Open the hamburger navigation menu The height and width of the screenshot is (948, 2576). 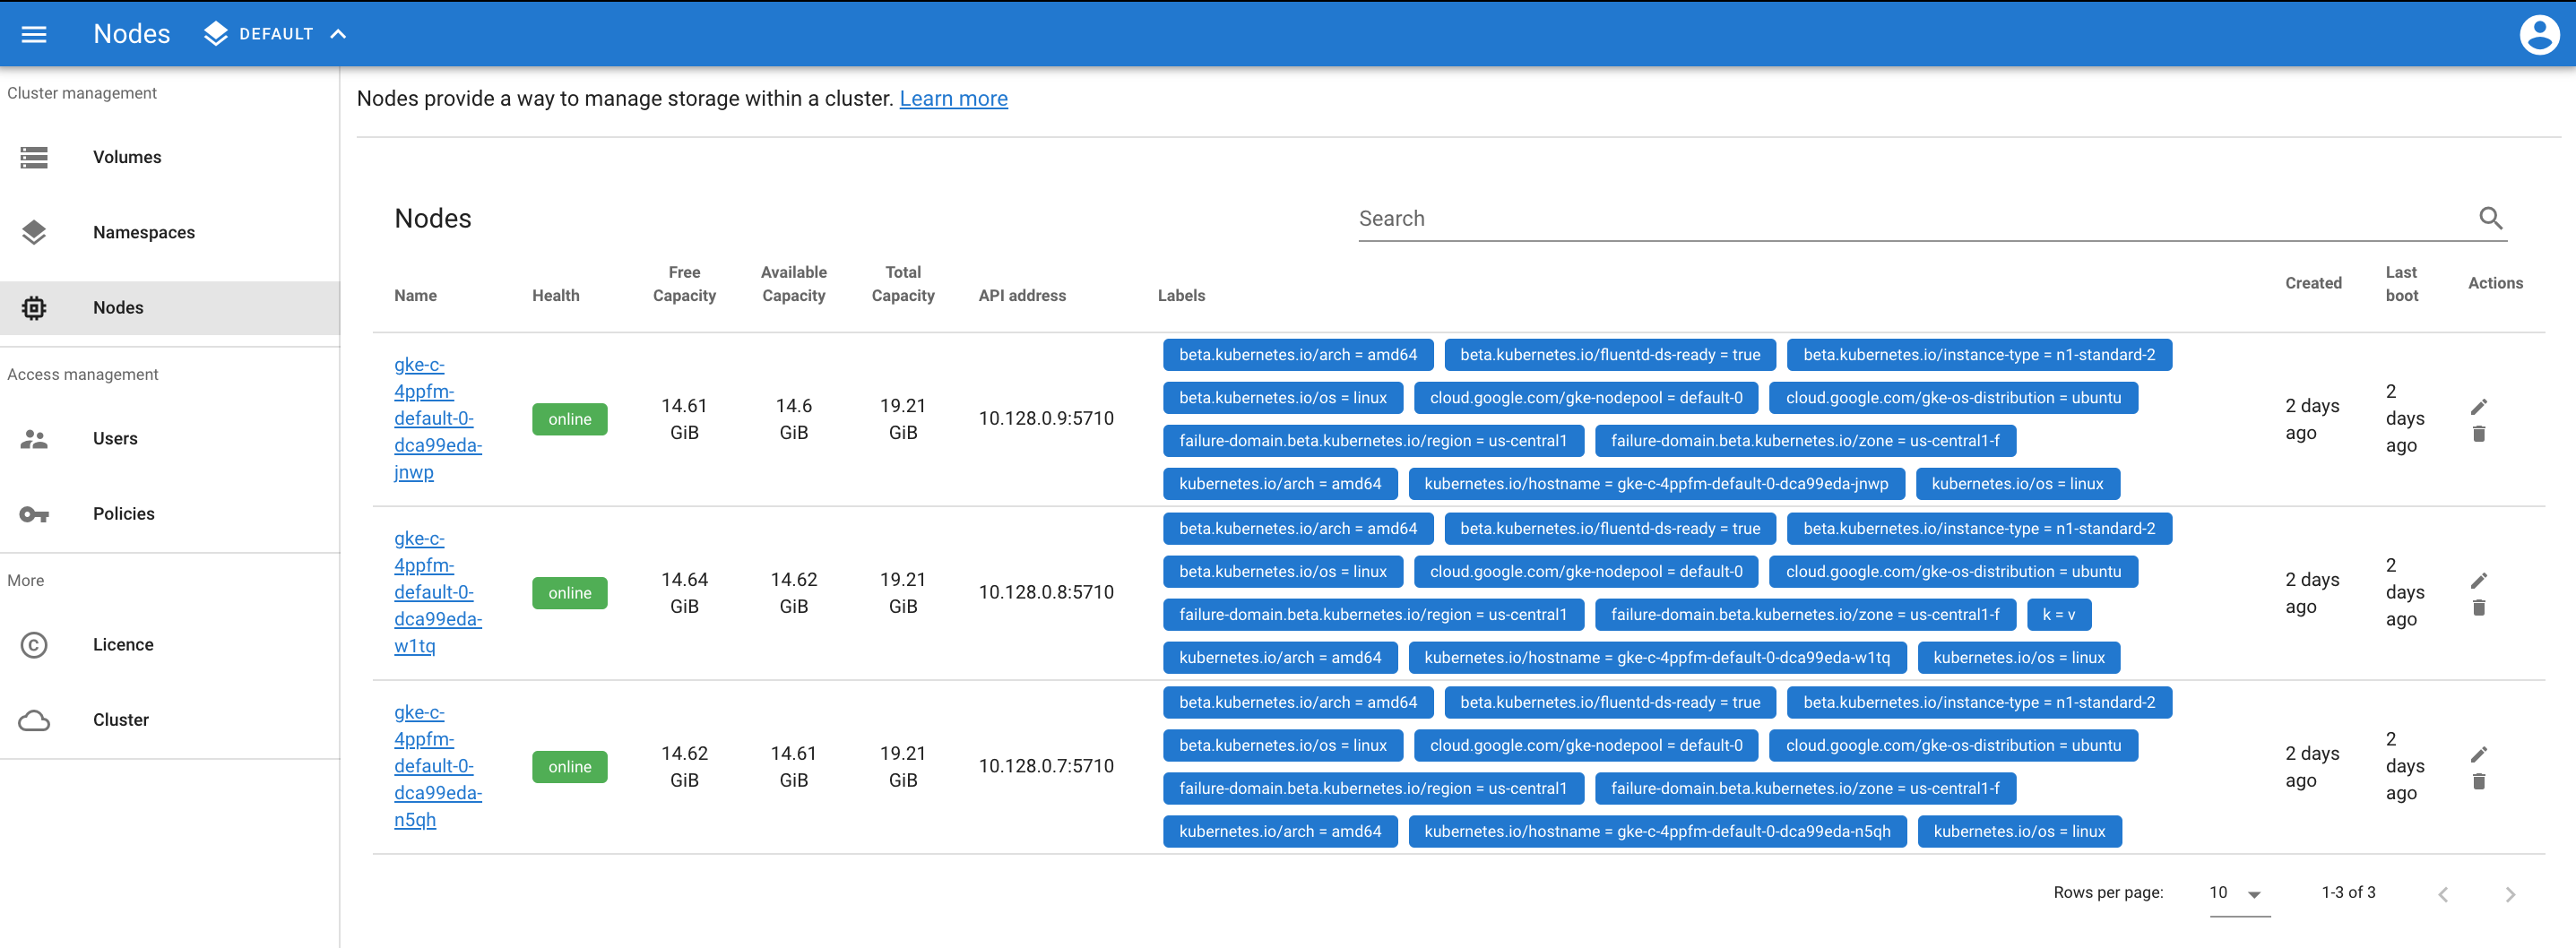click(x=34, y=34)
